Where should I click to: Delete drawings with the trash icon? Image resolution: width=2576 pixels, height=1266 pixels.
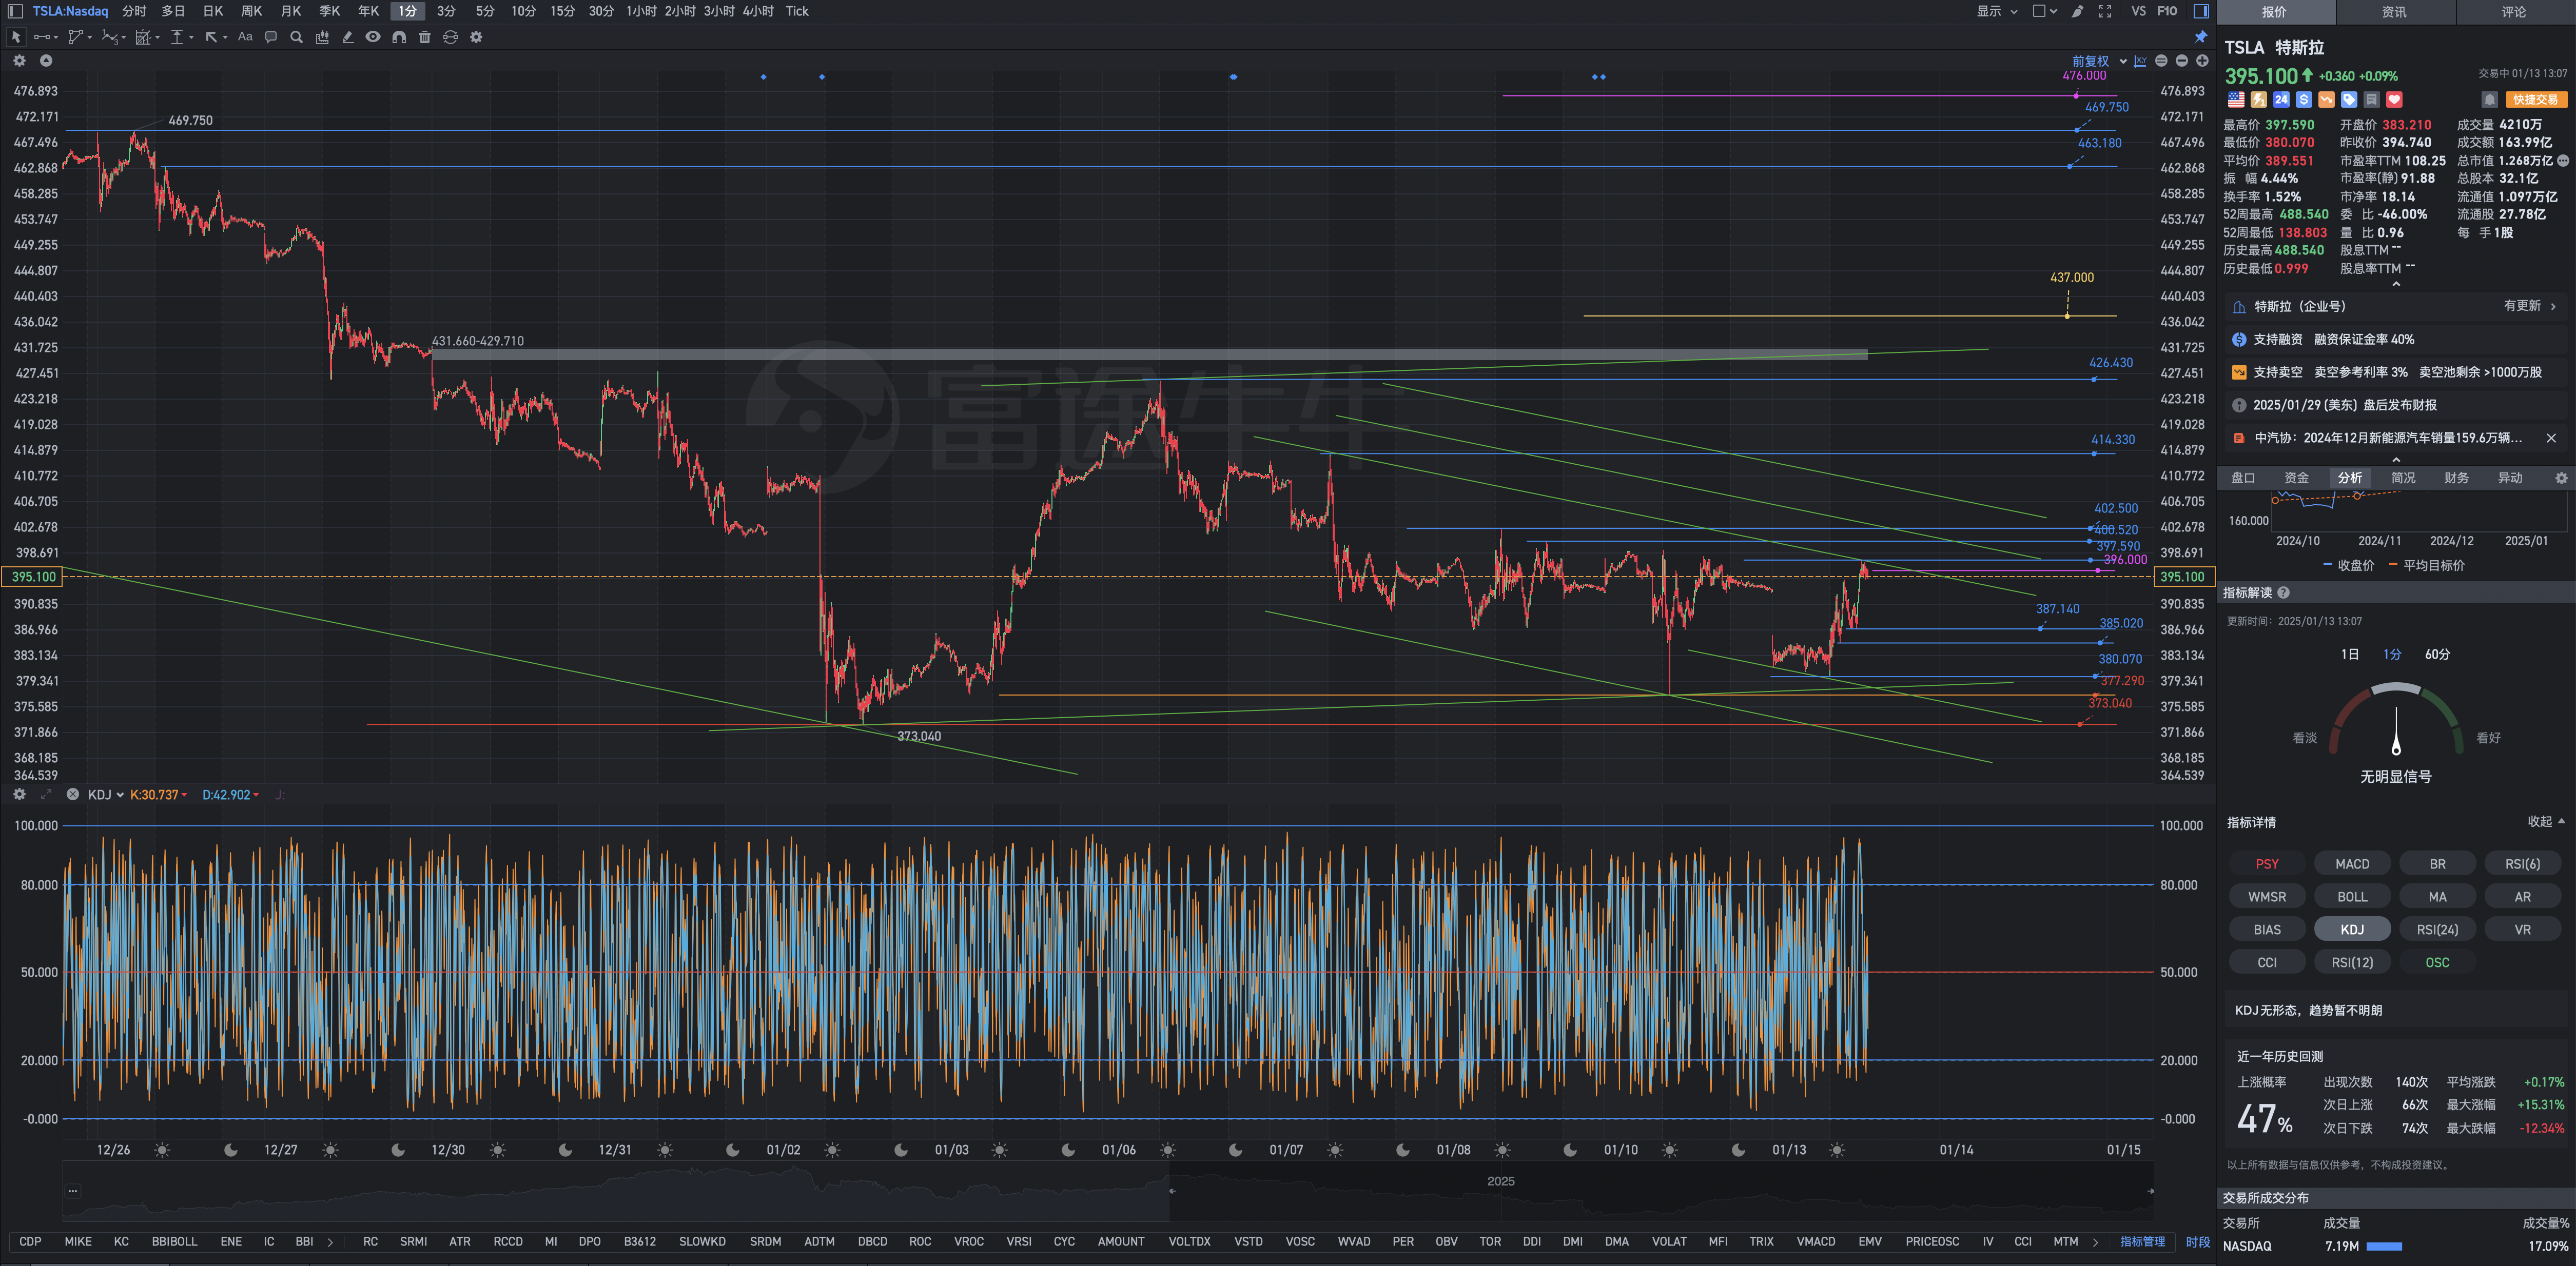424,37
